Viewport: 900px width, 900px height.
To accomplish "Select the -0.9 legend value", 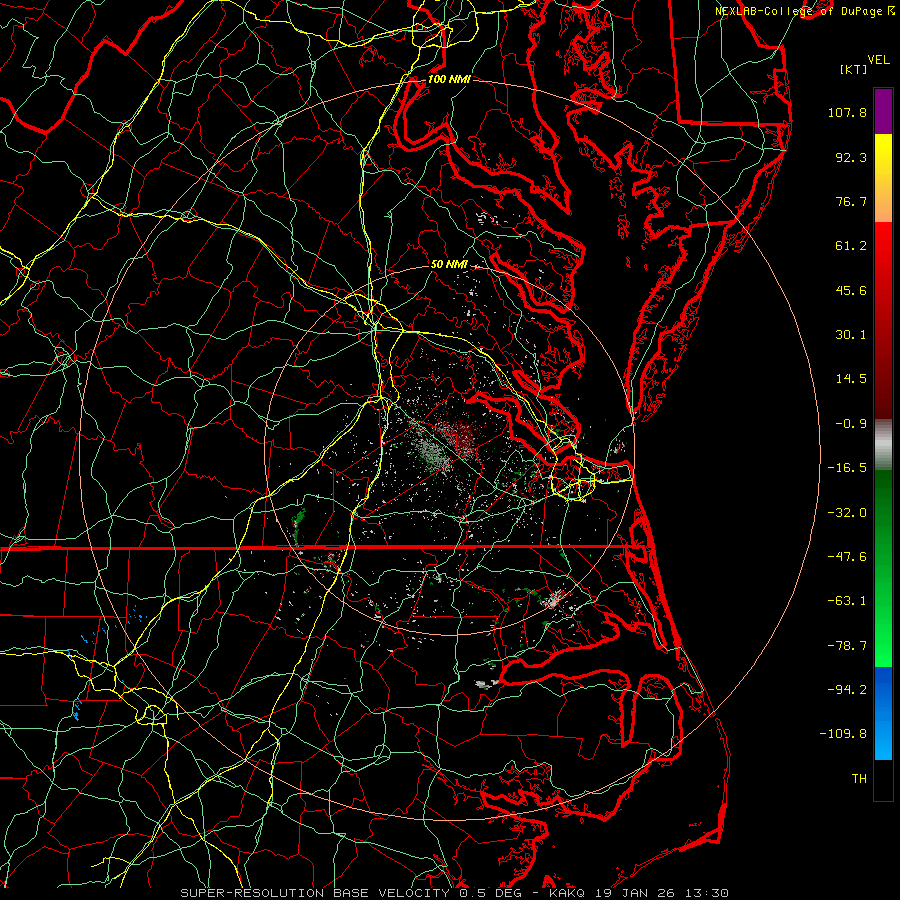I will point(851,424).
